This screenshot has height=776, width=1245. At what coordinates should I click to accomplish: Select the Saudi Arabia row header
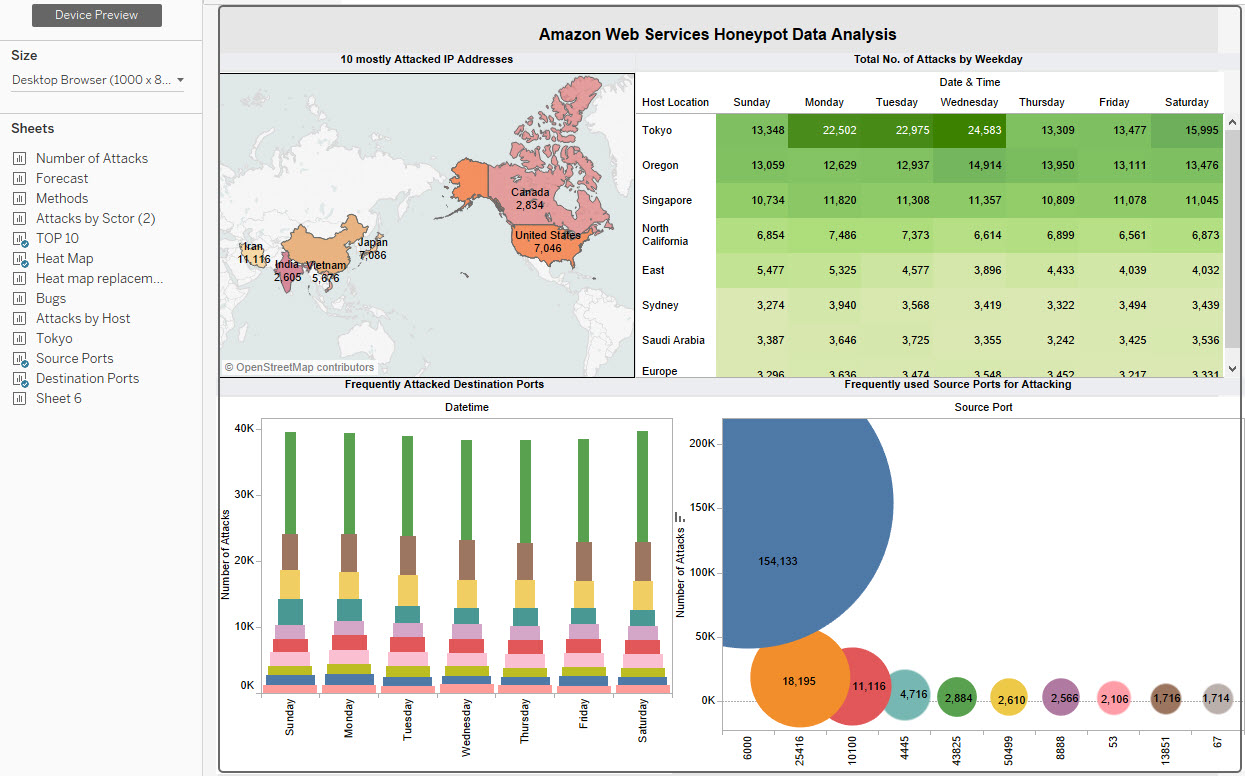(x=673, y=341)
